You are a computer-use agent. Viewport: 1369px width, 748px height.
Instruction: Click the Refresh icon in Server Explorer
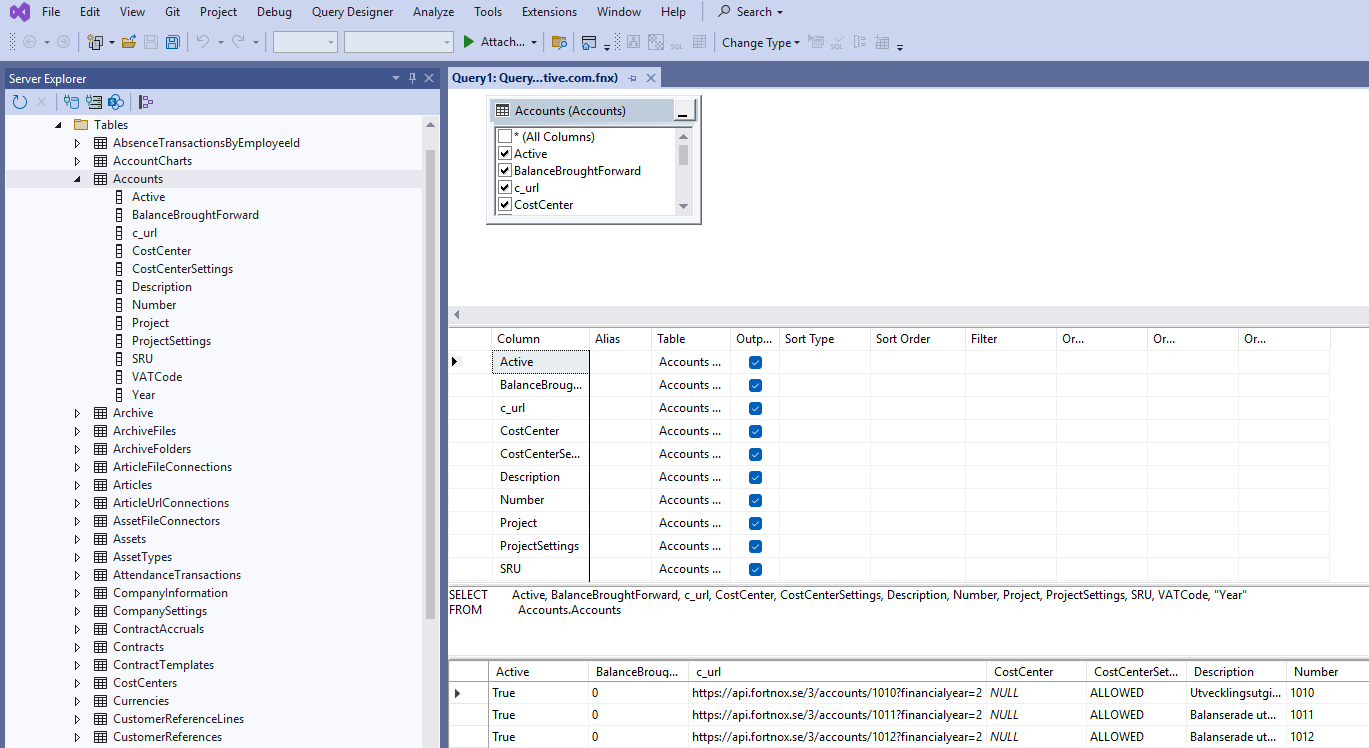click(20, 102)
